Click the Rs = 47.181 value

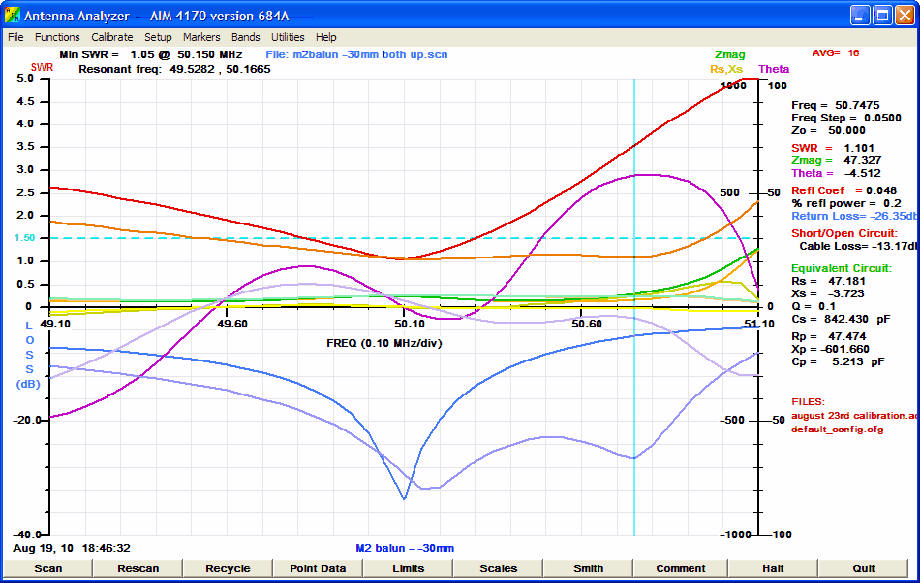(x=828, y=281)
